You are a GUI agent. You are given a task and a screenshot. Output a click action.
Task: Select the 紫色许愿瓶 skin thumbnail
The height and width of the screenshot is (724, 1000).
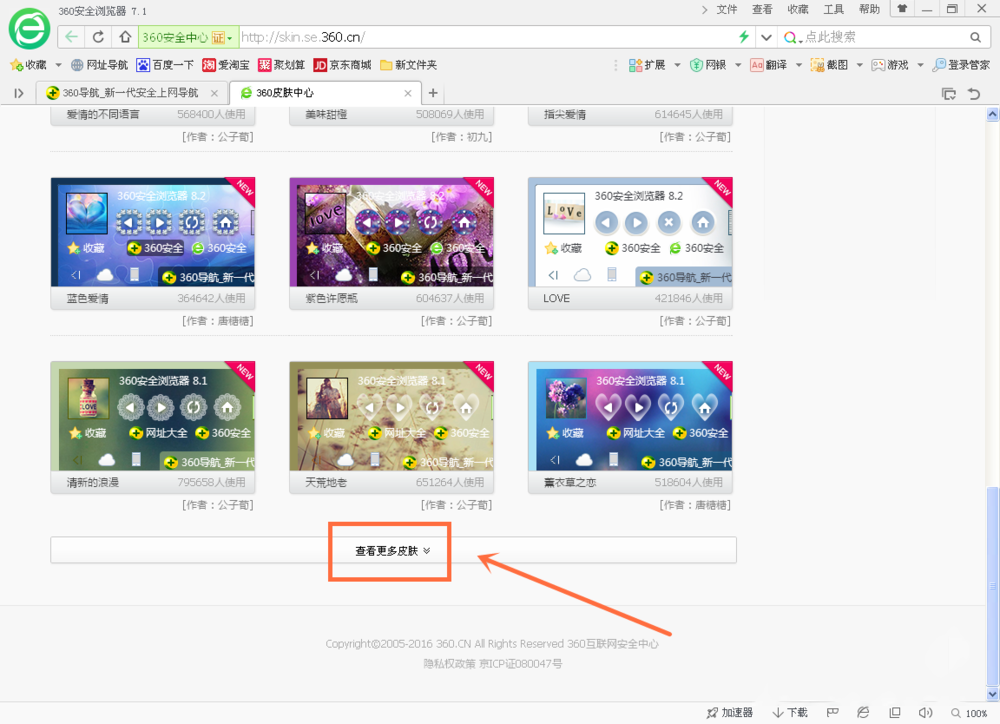[x=392, y=232]
